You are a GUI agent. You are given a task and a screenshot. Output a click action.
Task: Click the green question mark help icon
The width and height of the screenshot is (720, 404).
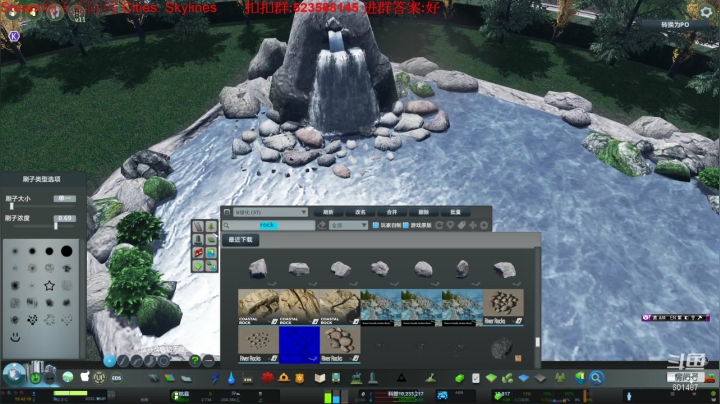coord(195,361)
